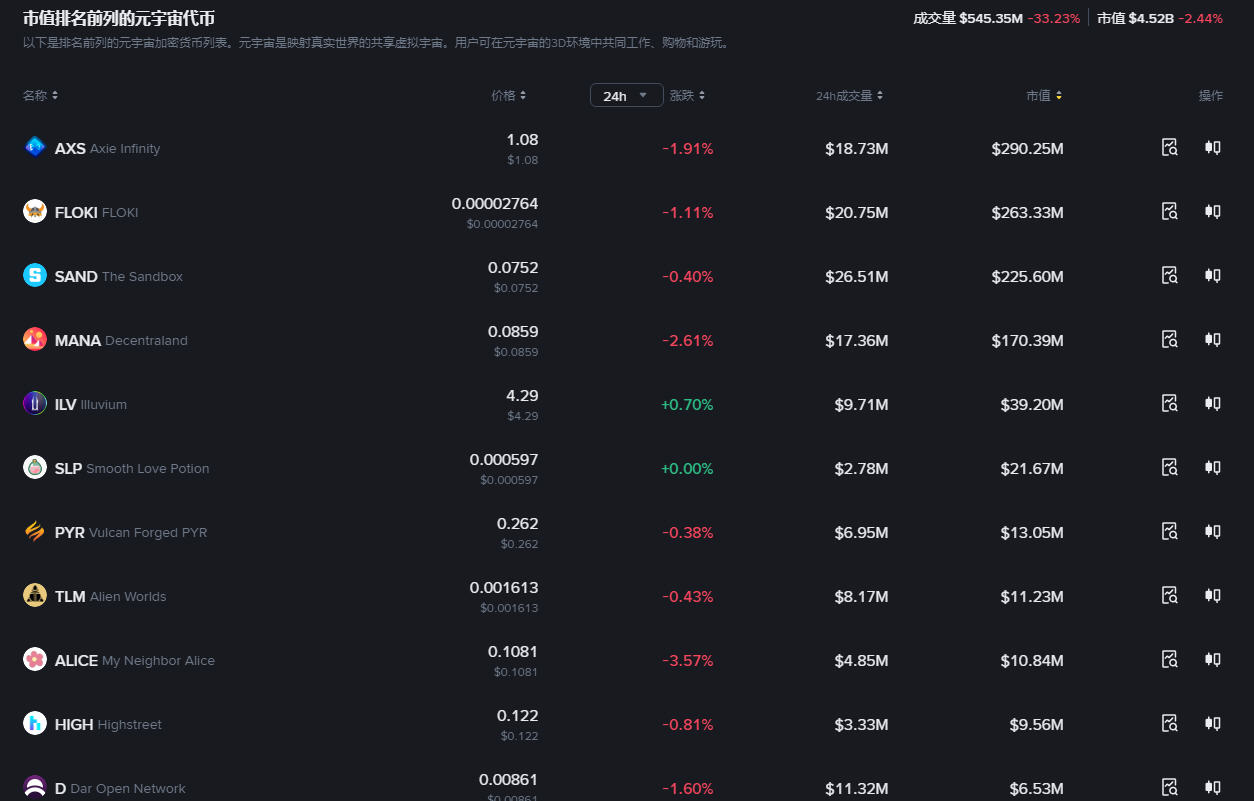Click the FLOKI coin logo
Image resolution: width=1254 pixels, height=801 pixels.
click(35, 211)
